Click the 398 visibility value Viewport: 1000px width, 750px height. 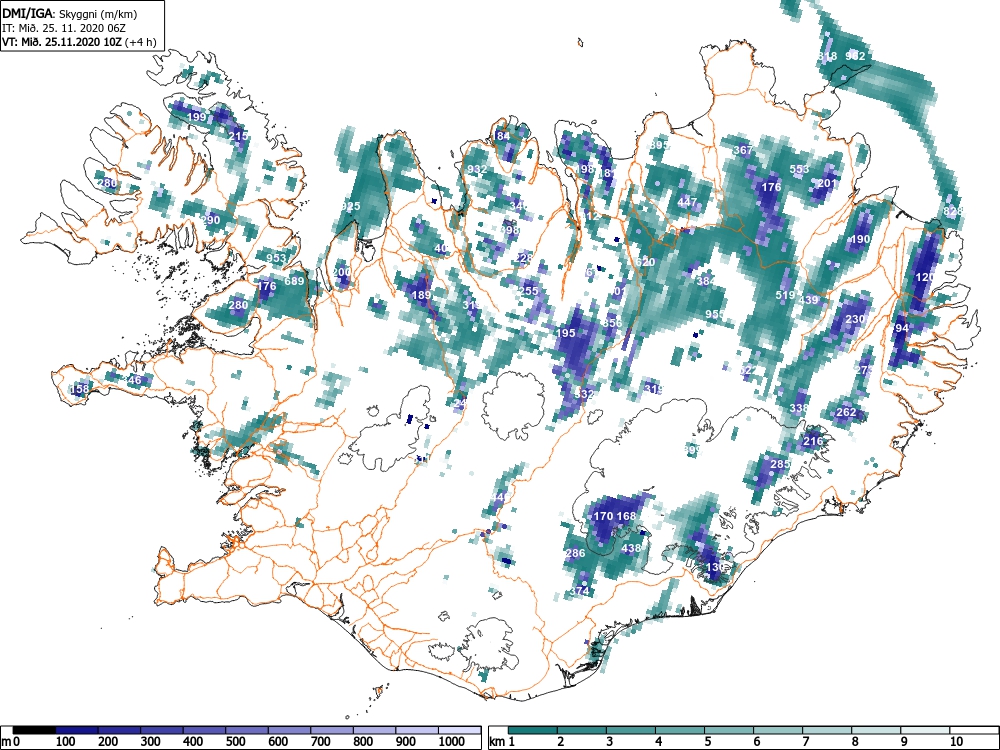point(510,230)
